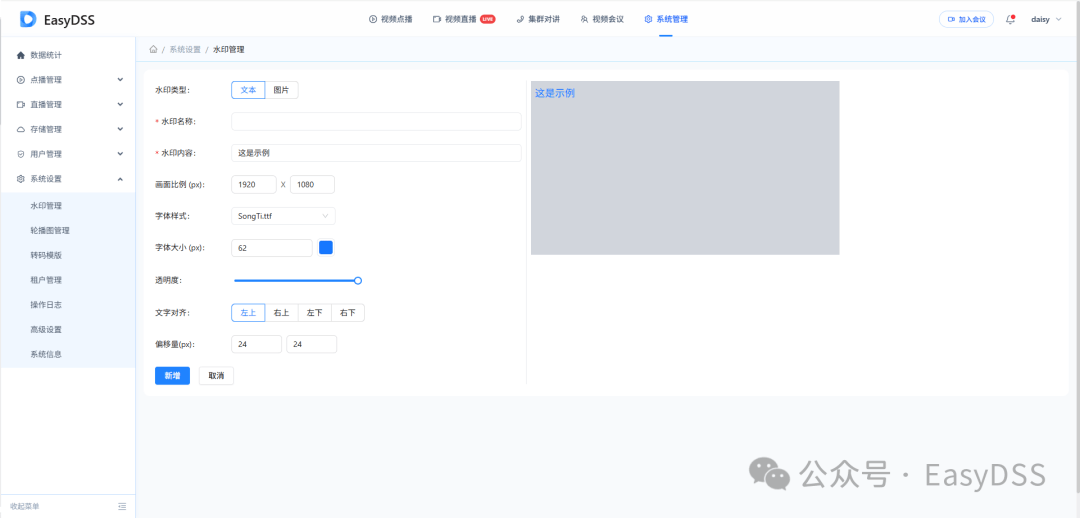Screen dimensions: 1080x518
Task: Click the EasyDSS logo icon
Action: [28, 19]
